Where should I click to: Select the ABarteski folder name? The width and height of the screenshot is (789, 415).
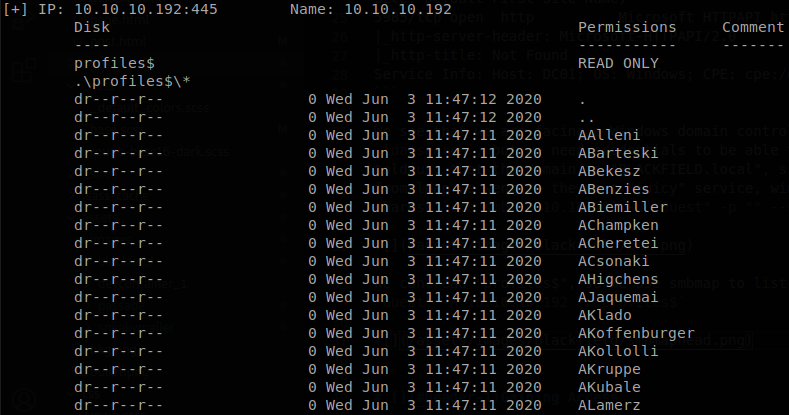(618, 153)
